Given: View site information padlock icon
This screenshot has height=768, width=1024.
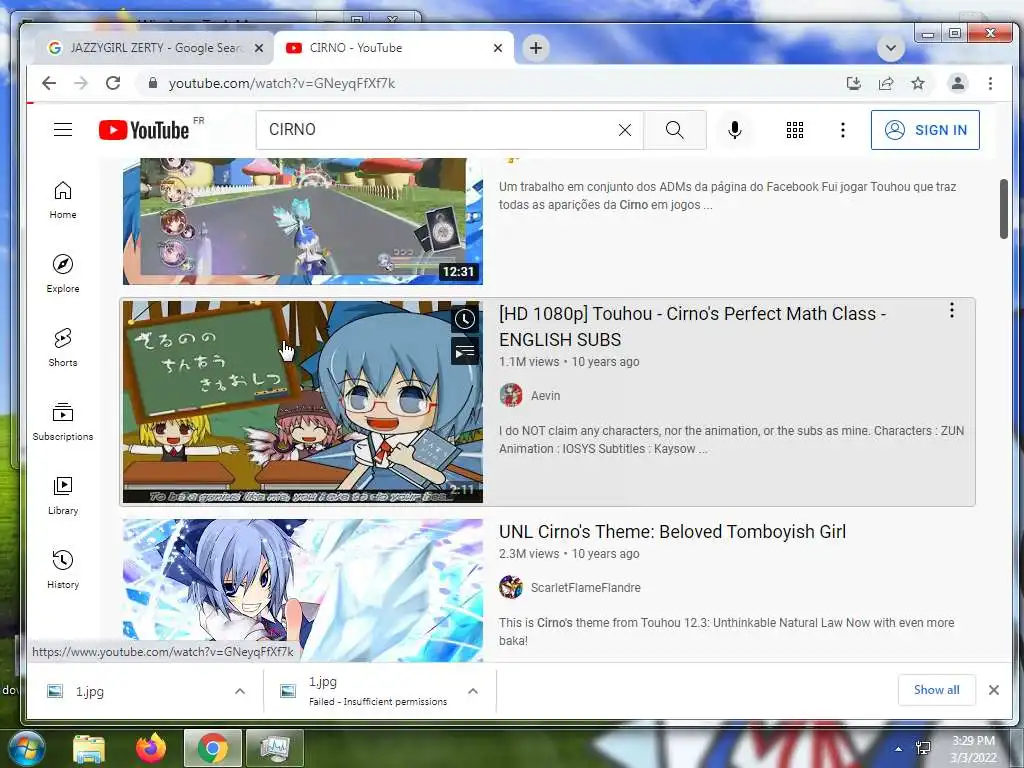Looking at the screenshot, I should pyautogui.click(x=153, y=83).
